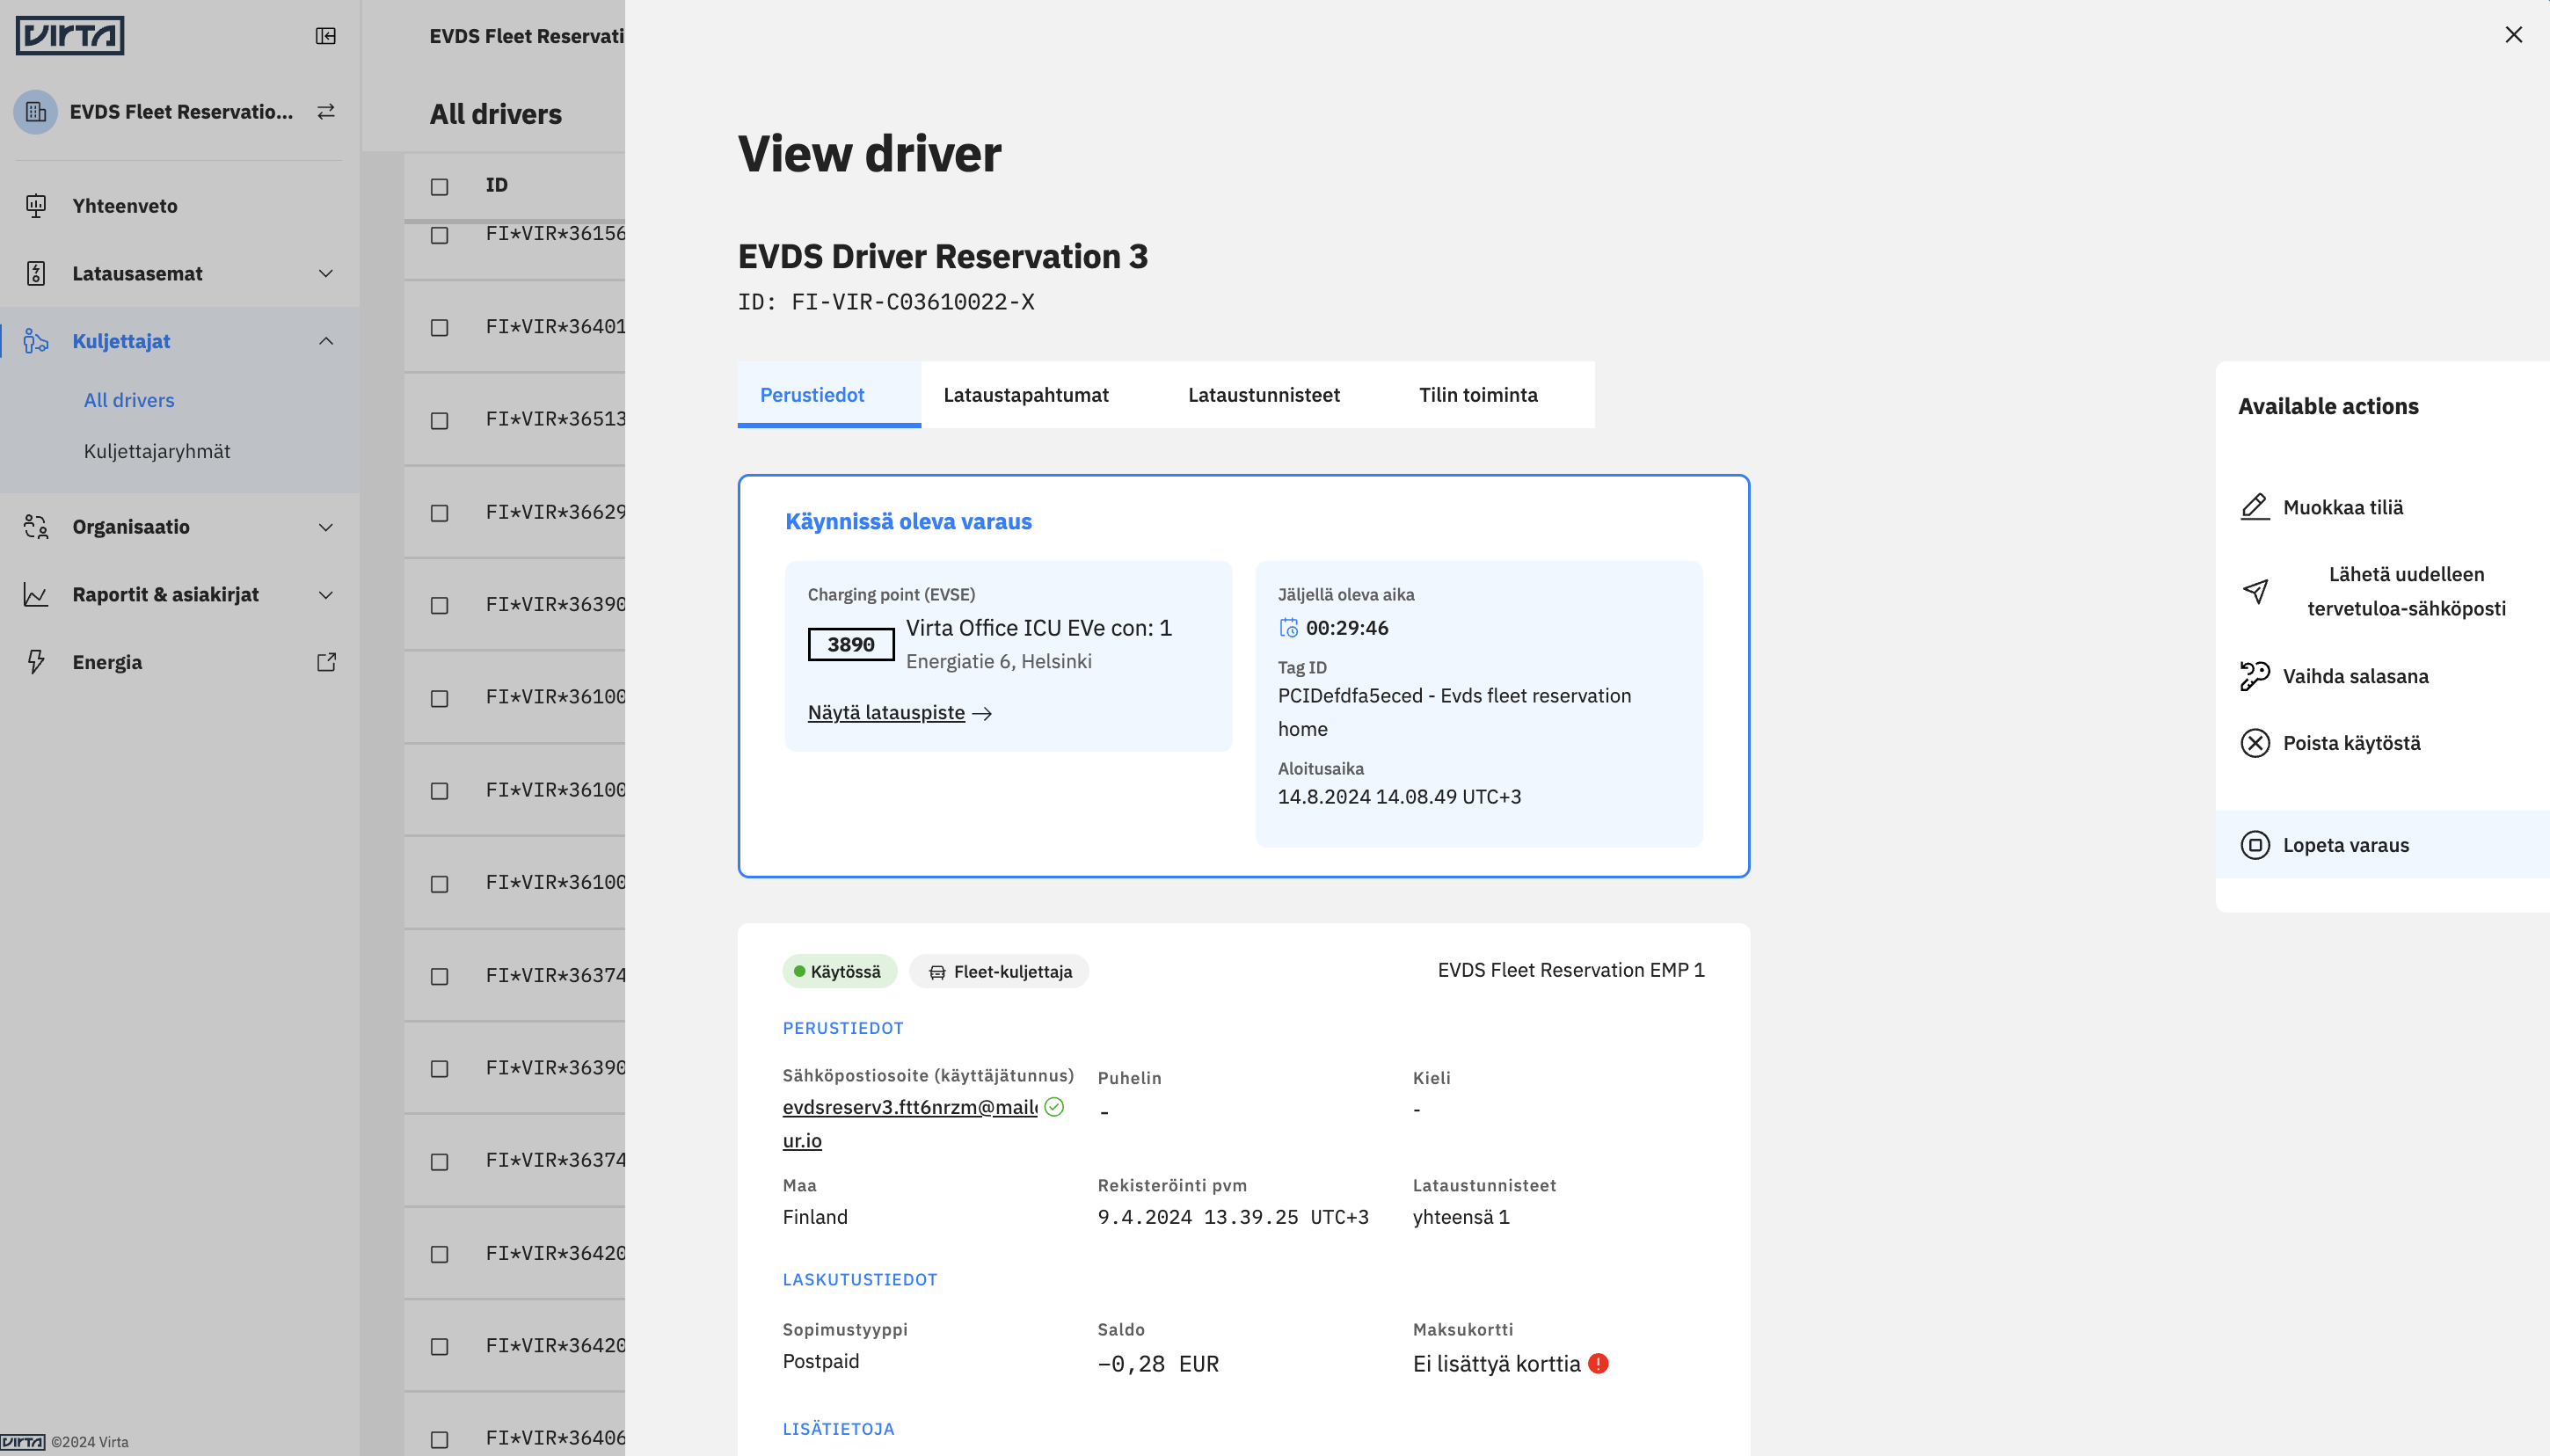Click the Fleet-kuljettaja tag chip

click(x=999, y=972)
